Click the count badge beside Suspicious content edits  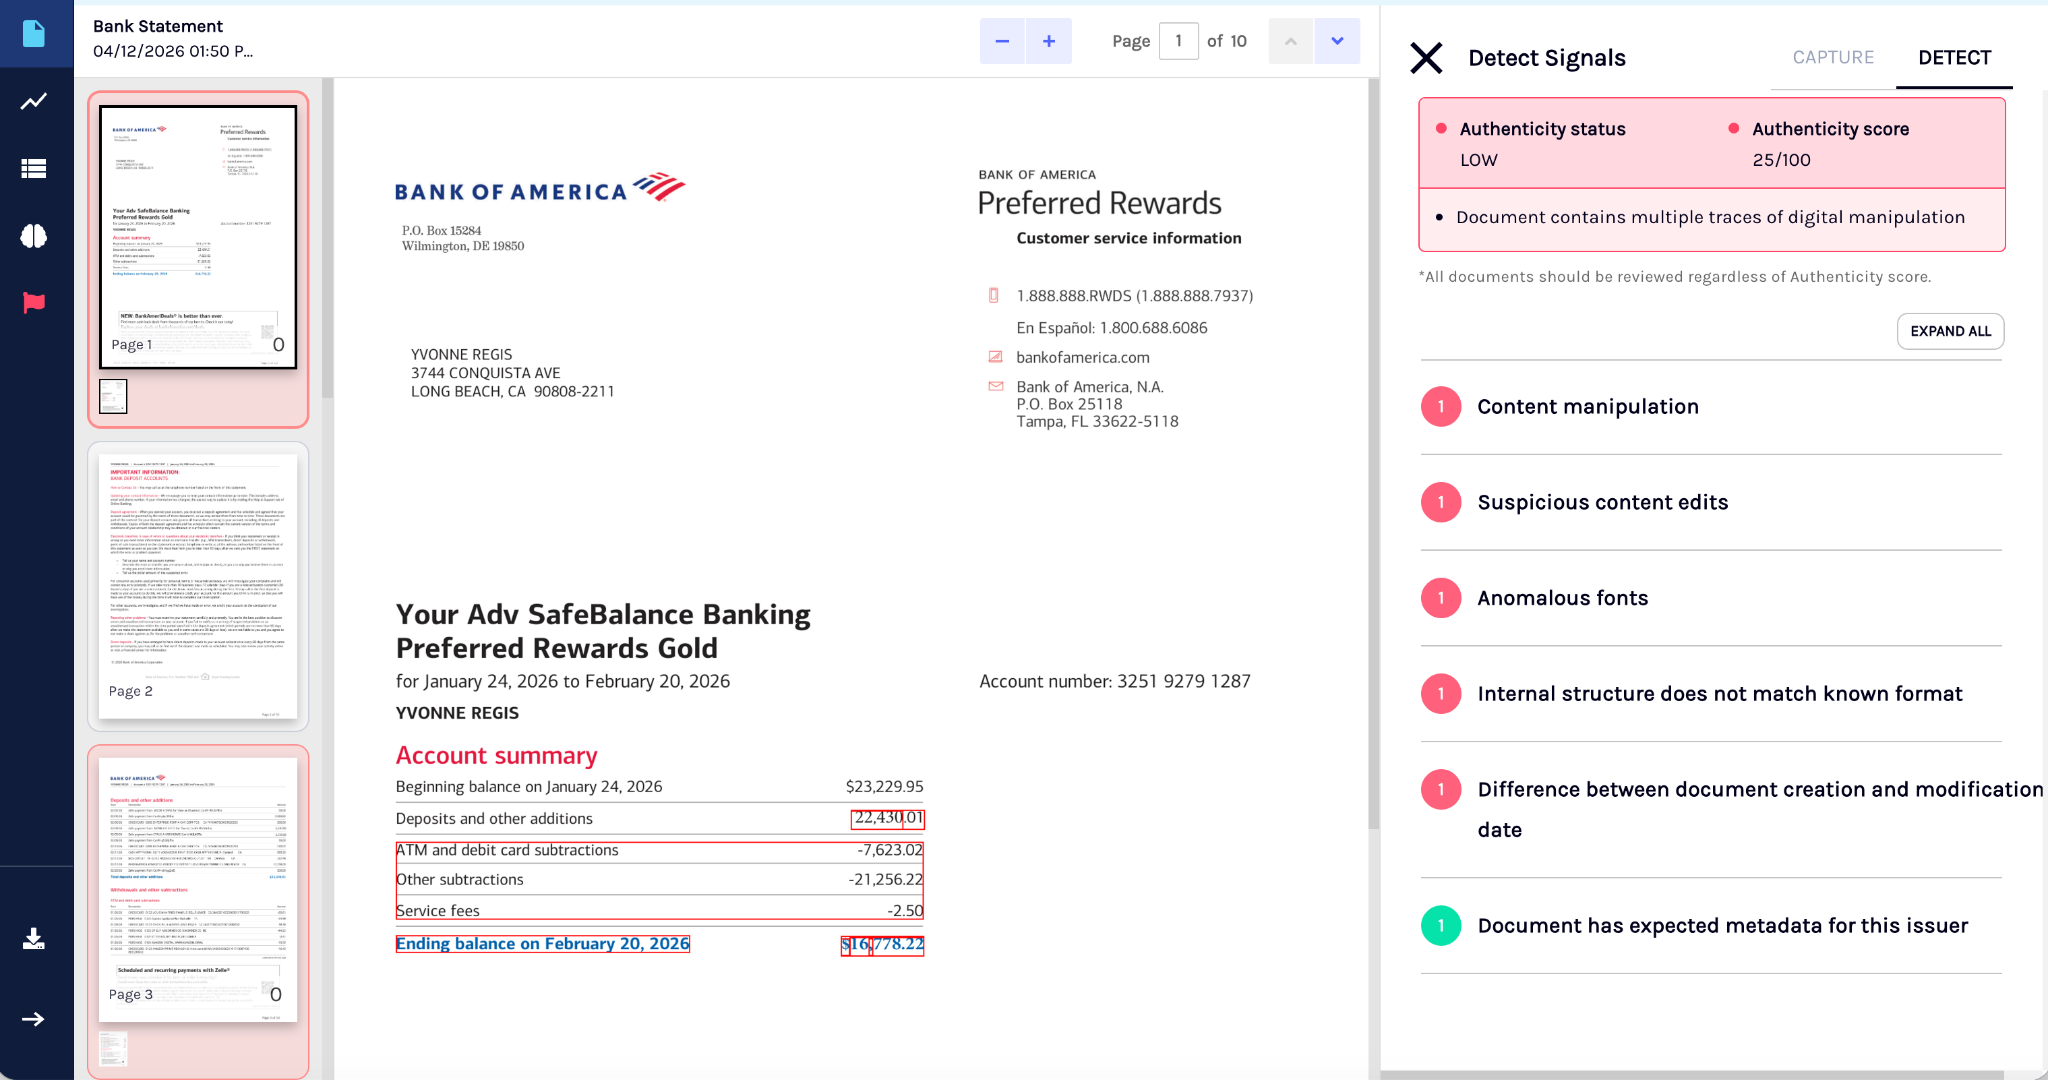point(1441,502)
